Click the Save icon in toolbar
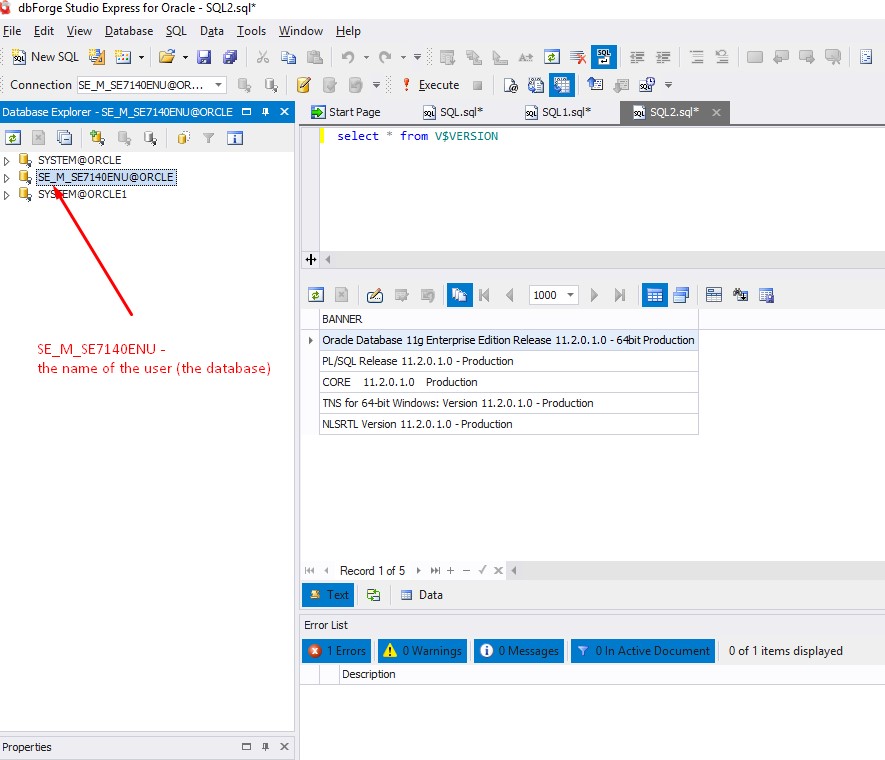The width and height of the screenshot is (885, 760). click(x=204, y=56)
